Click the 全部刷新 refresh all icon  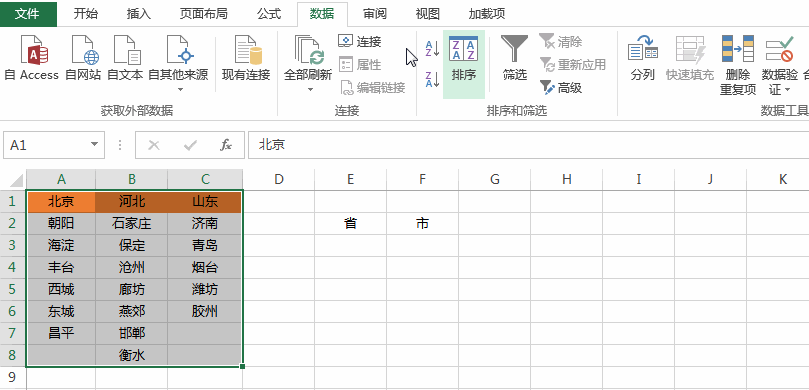click(x=308, y=50)
